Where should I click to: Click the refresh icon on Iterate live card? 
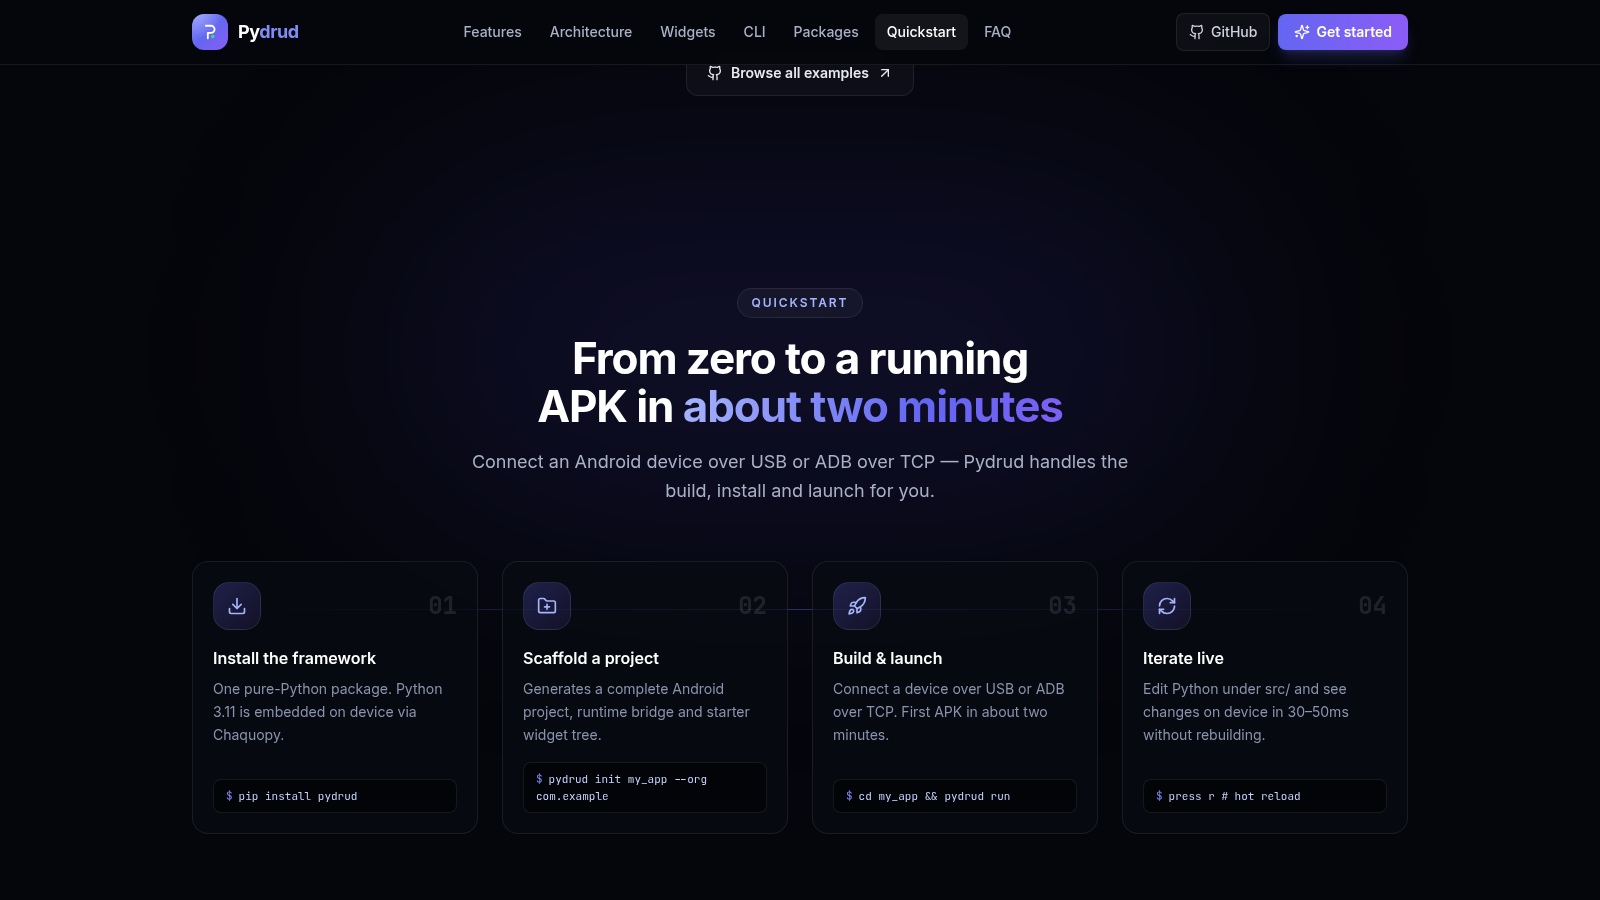[1167, 606]
